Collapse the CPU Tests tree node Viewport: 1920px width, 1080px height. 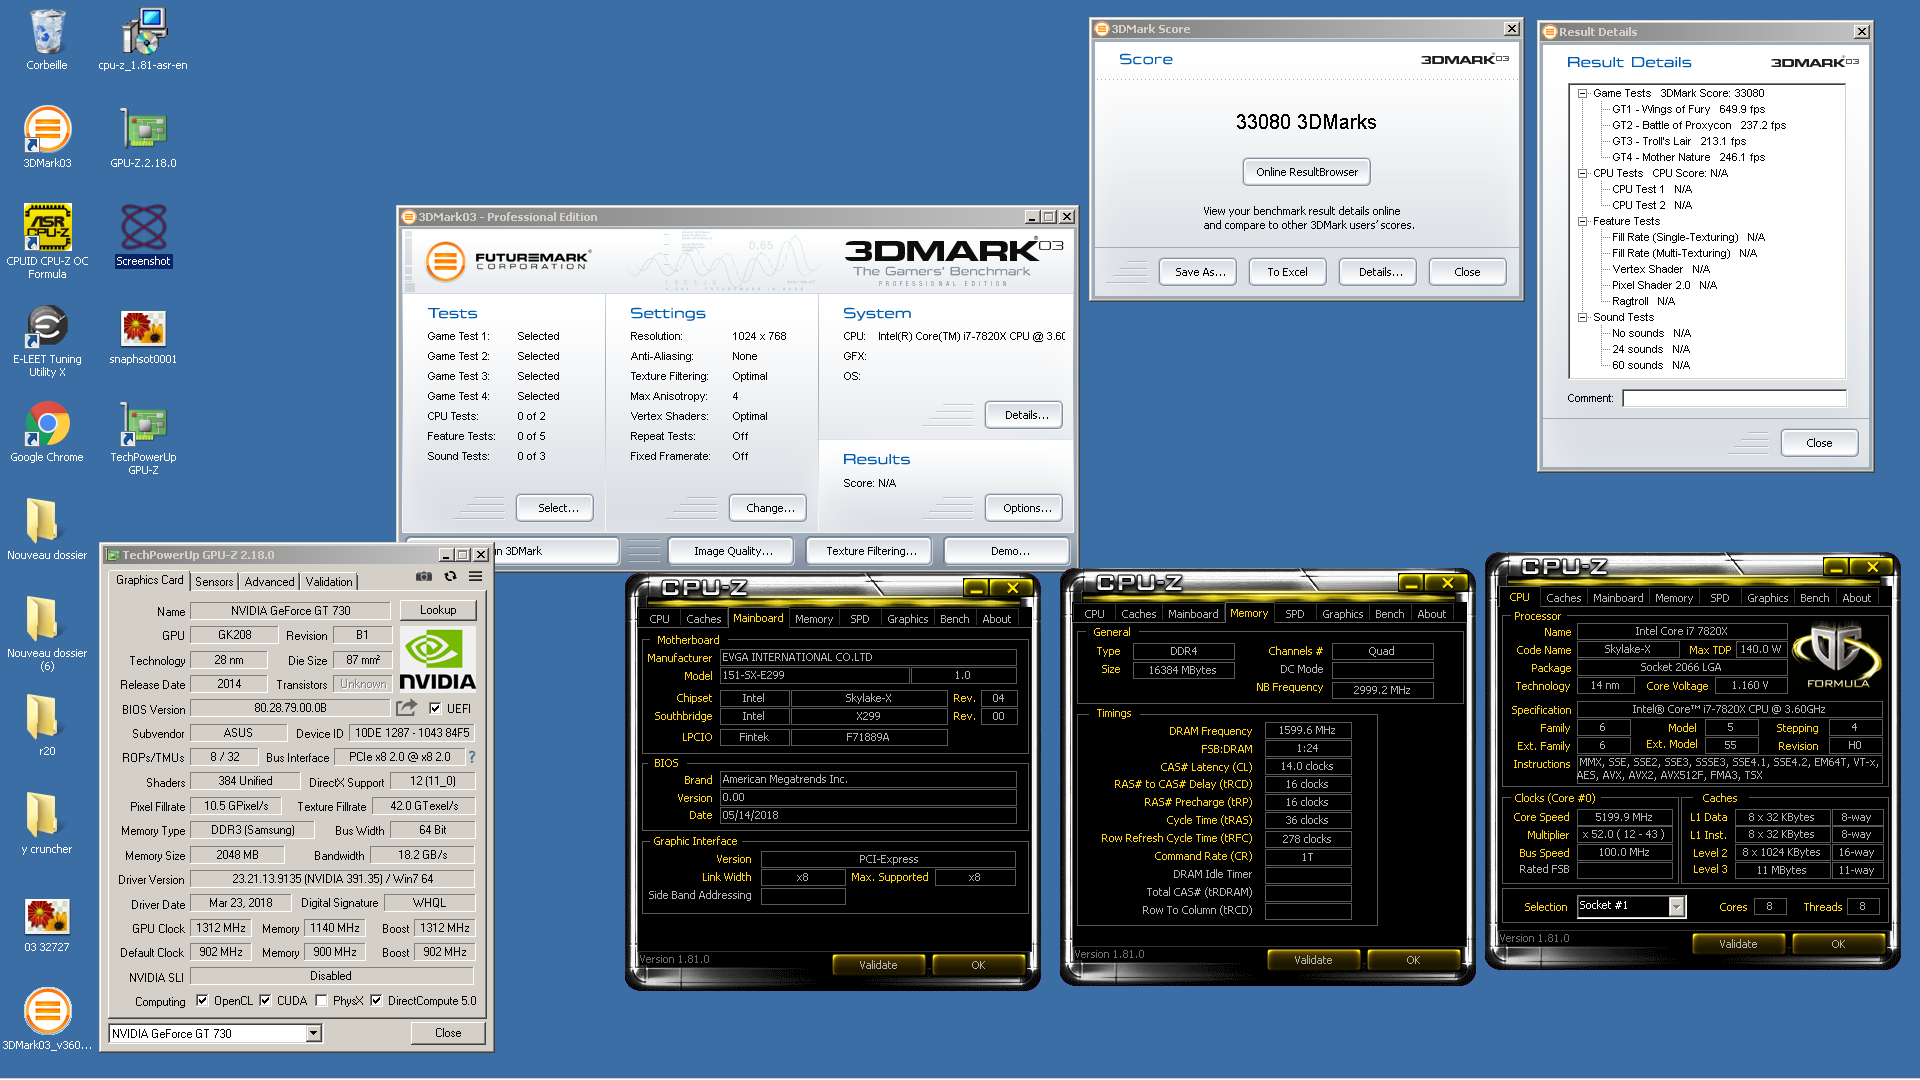[x=1582, y=173]
